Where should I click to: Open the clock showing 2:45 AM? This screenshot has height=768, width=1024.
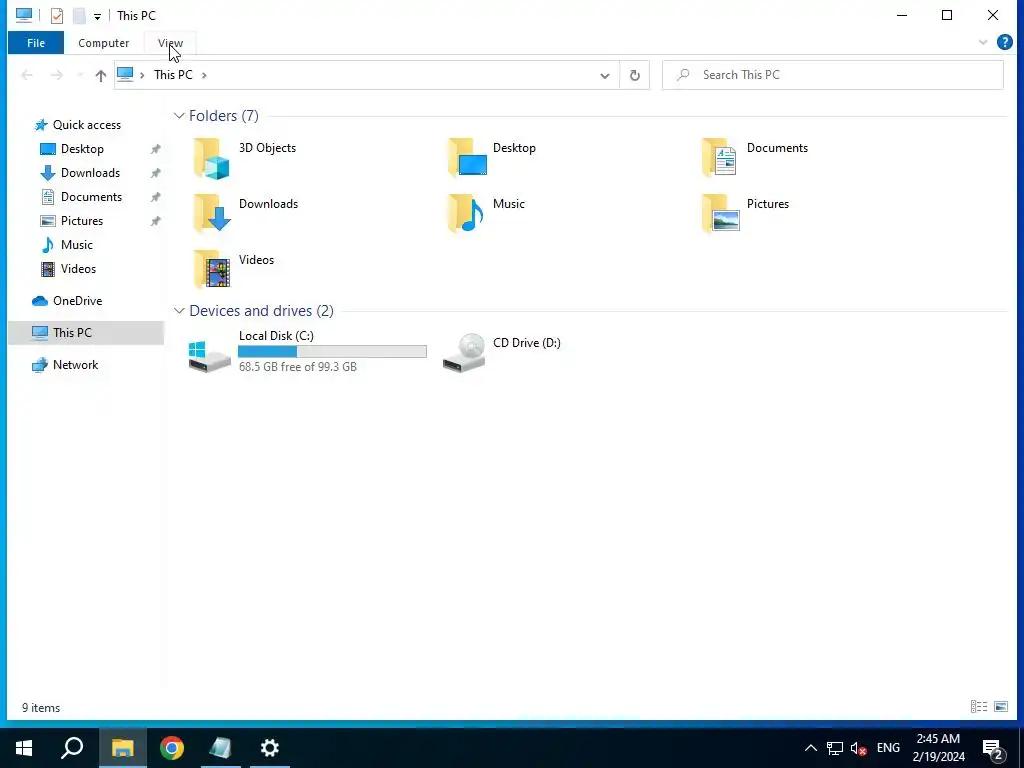pos(938,748)
